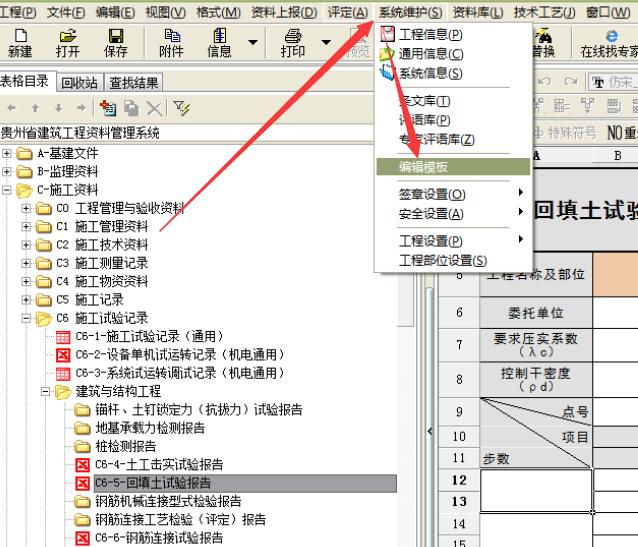Open the 安全设置(A) submenu

(453, 213)
